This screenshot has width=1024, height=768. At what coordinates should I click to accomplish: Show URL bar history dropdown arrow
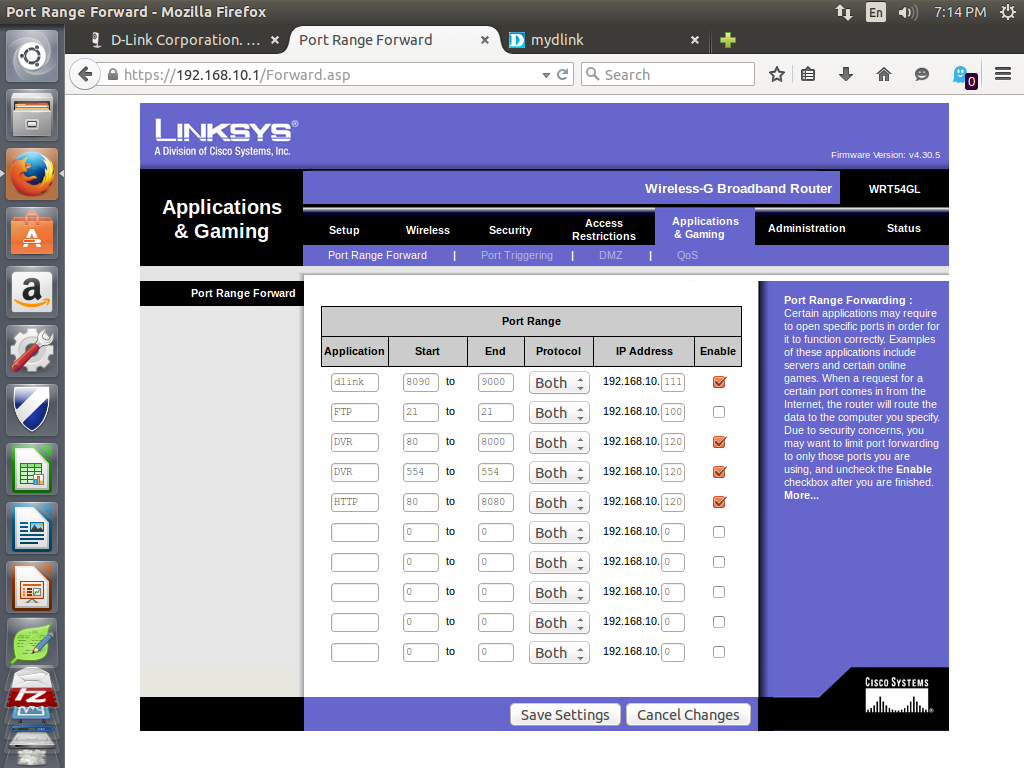coord(546,75)
